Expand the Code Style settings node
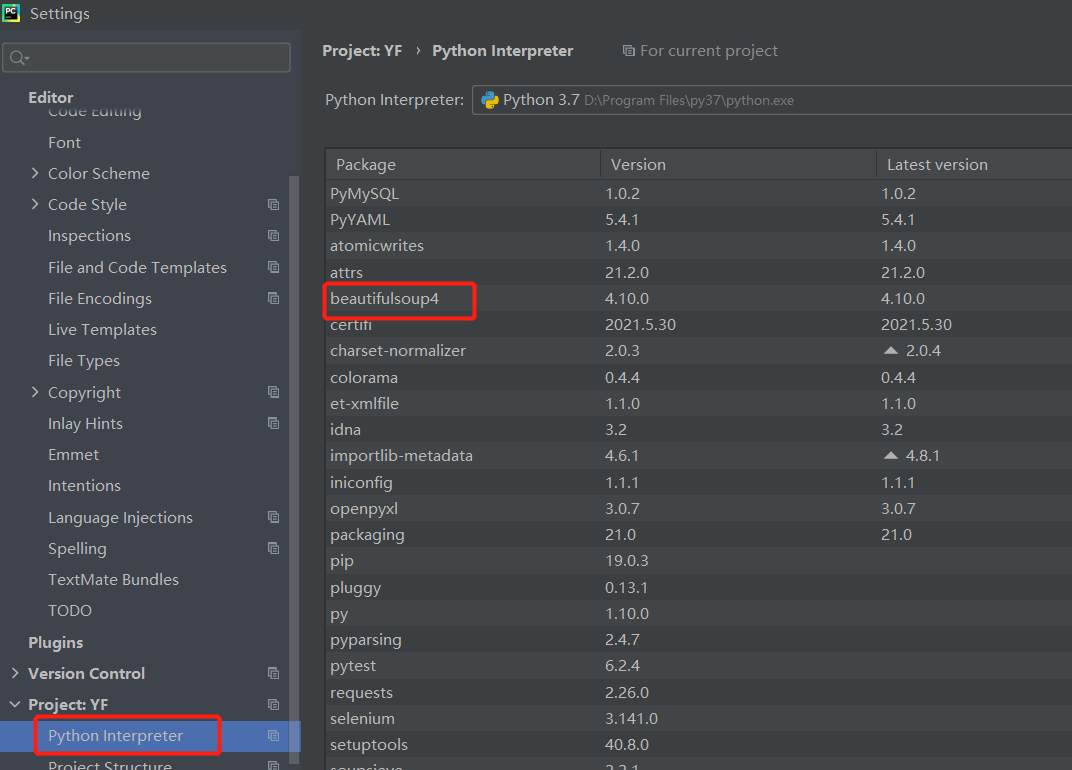 click(x=35, y=204)
